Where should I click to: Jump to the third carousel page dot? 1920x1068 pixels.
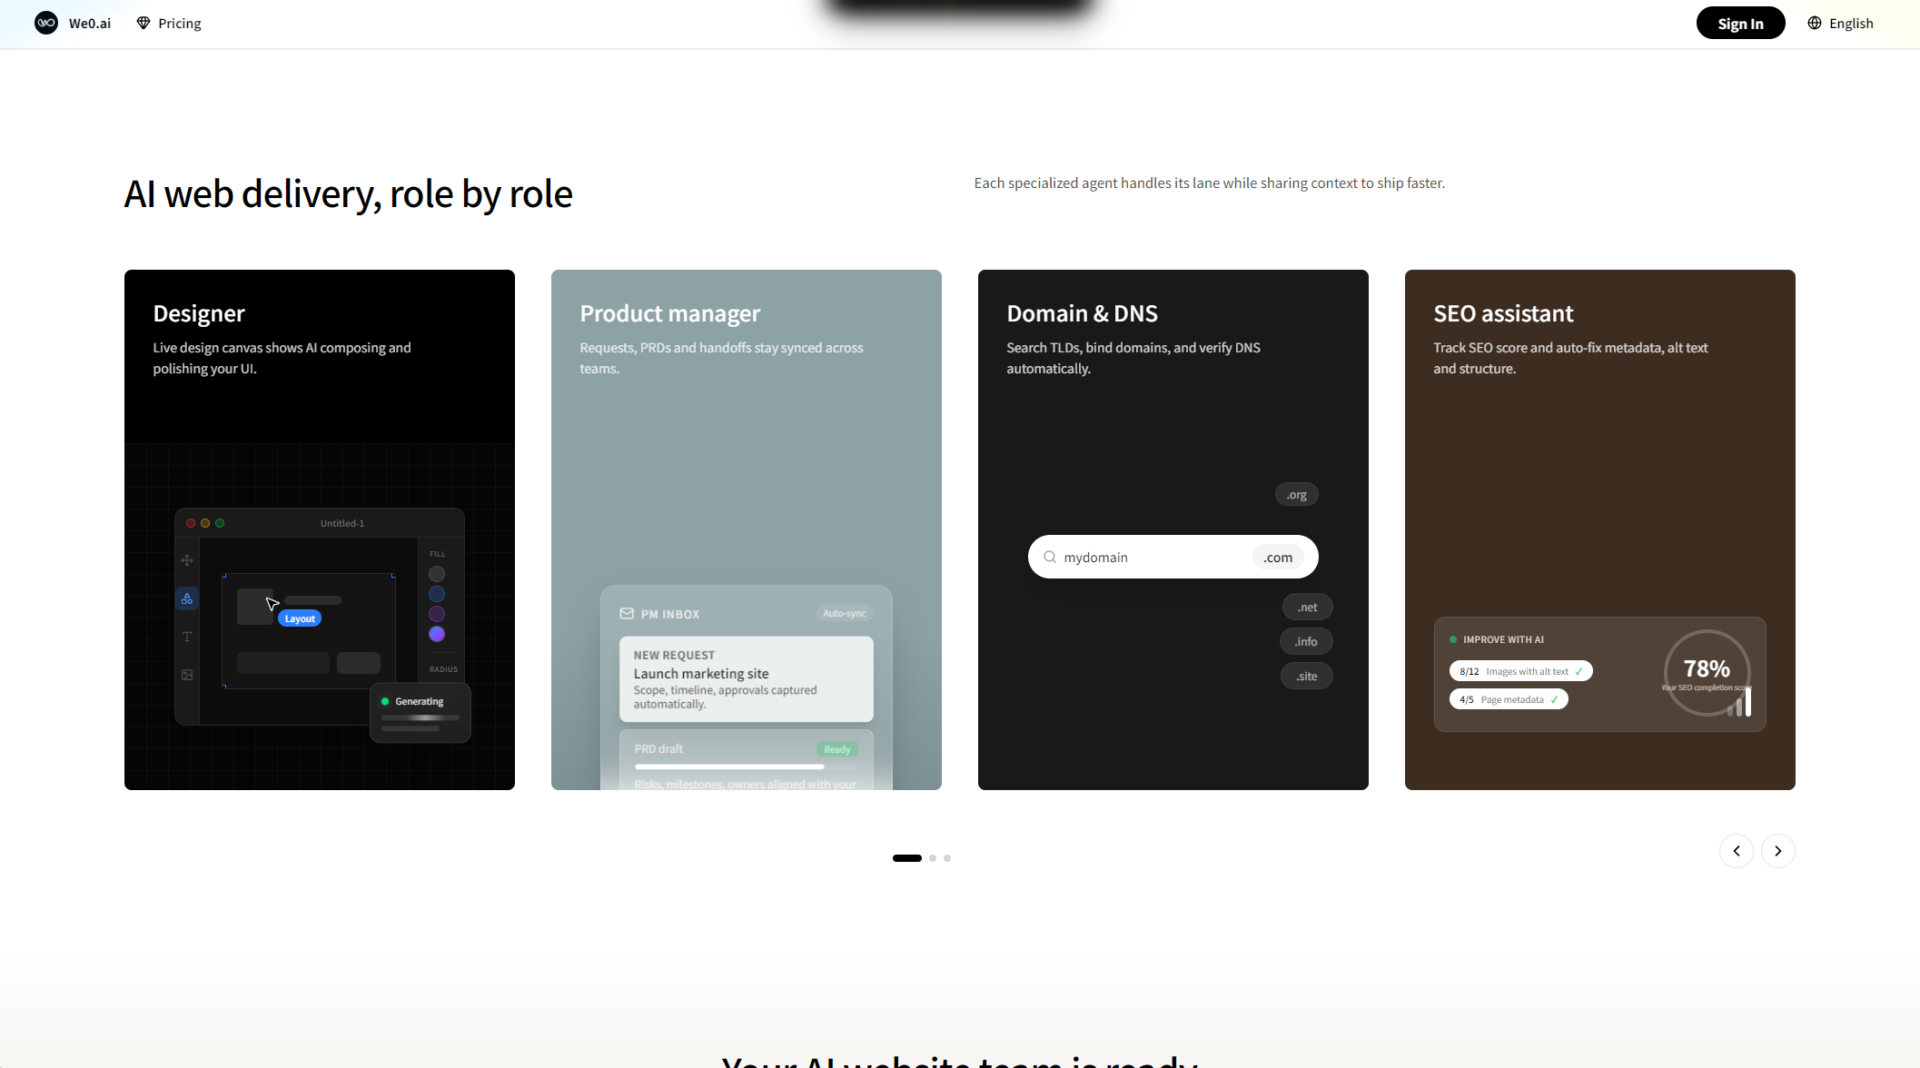[947, 858]
